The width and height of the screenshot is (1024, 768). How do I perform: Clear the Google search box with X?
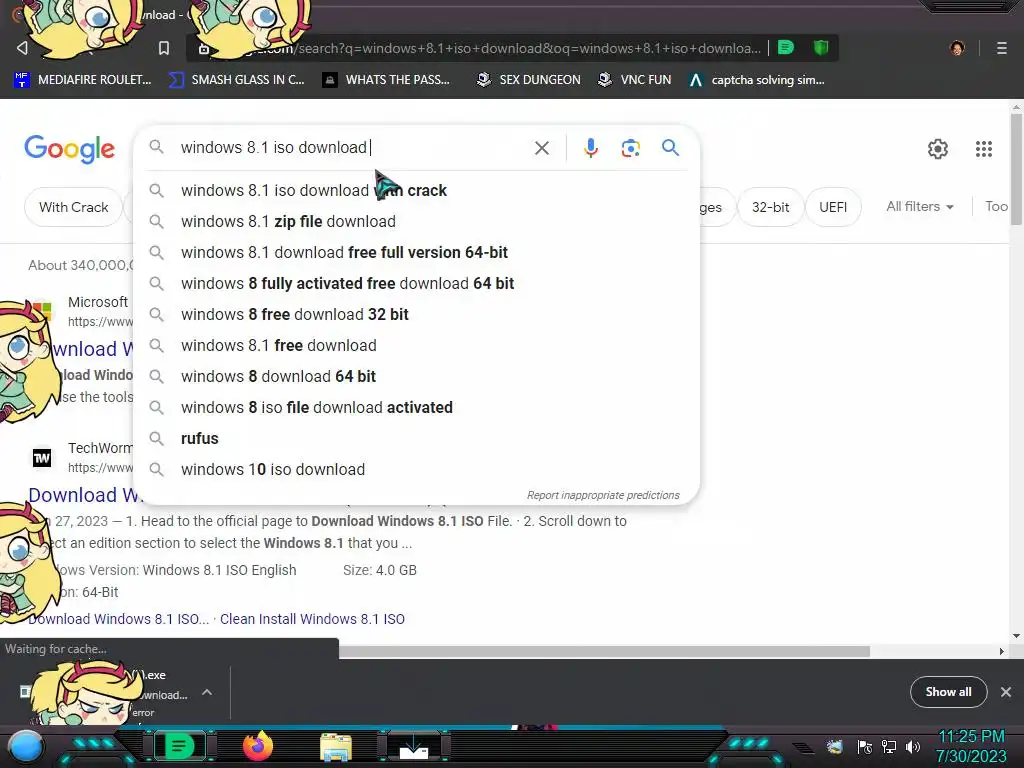pyautogui.click(x=541, y=148)
